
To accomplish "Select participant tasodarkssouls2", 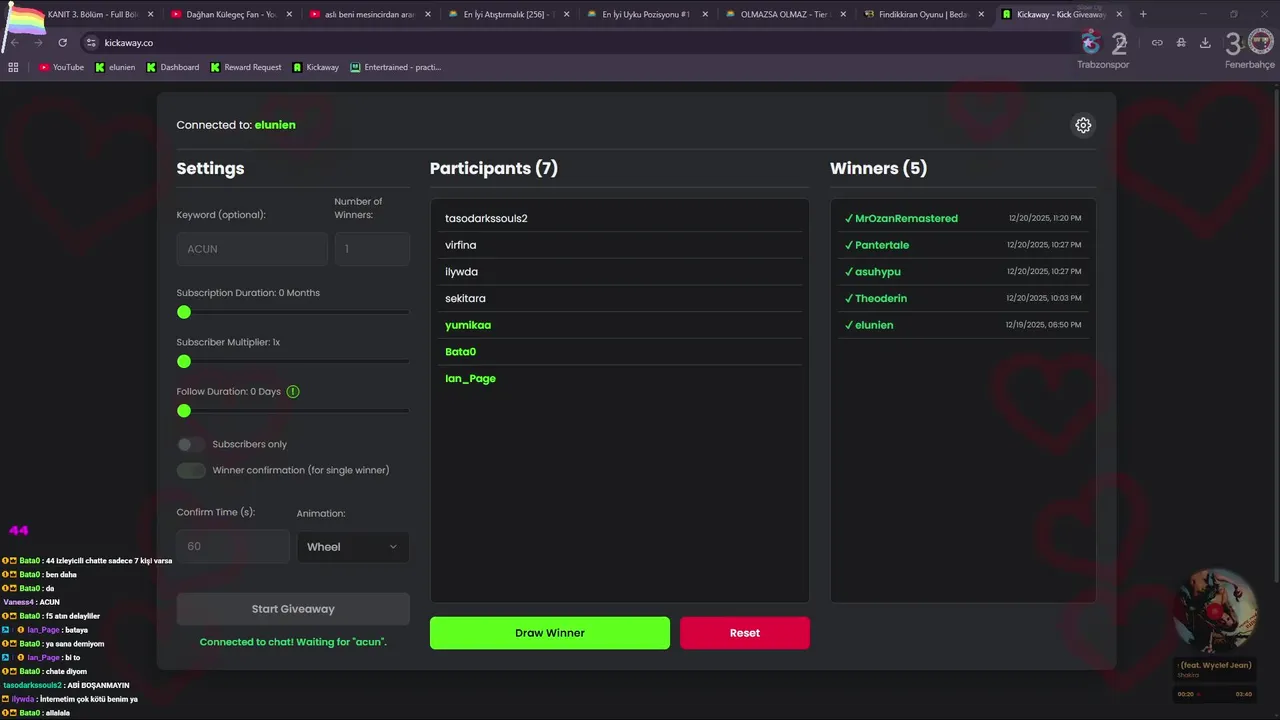I will pos(620,218).
